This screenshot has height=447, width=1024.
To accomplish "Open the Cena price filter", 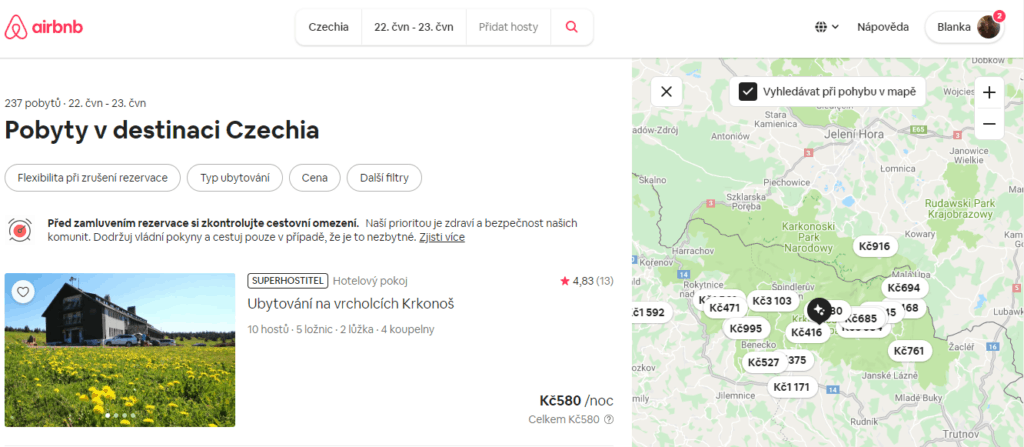I will click(315, 178).
